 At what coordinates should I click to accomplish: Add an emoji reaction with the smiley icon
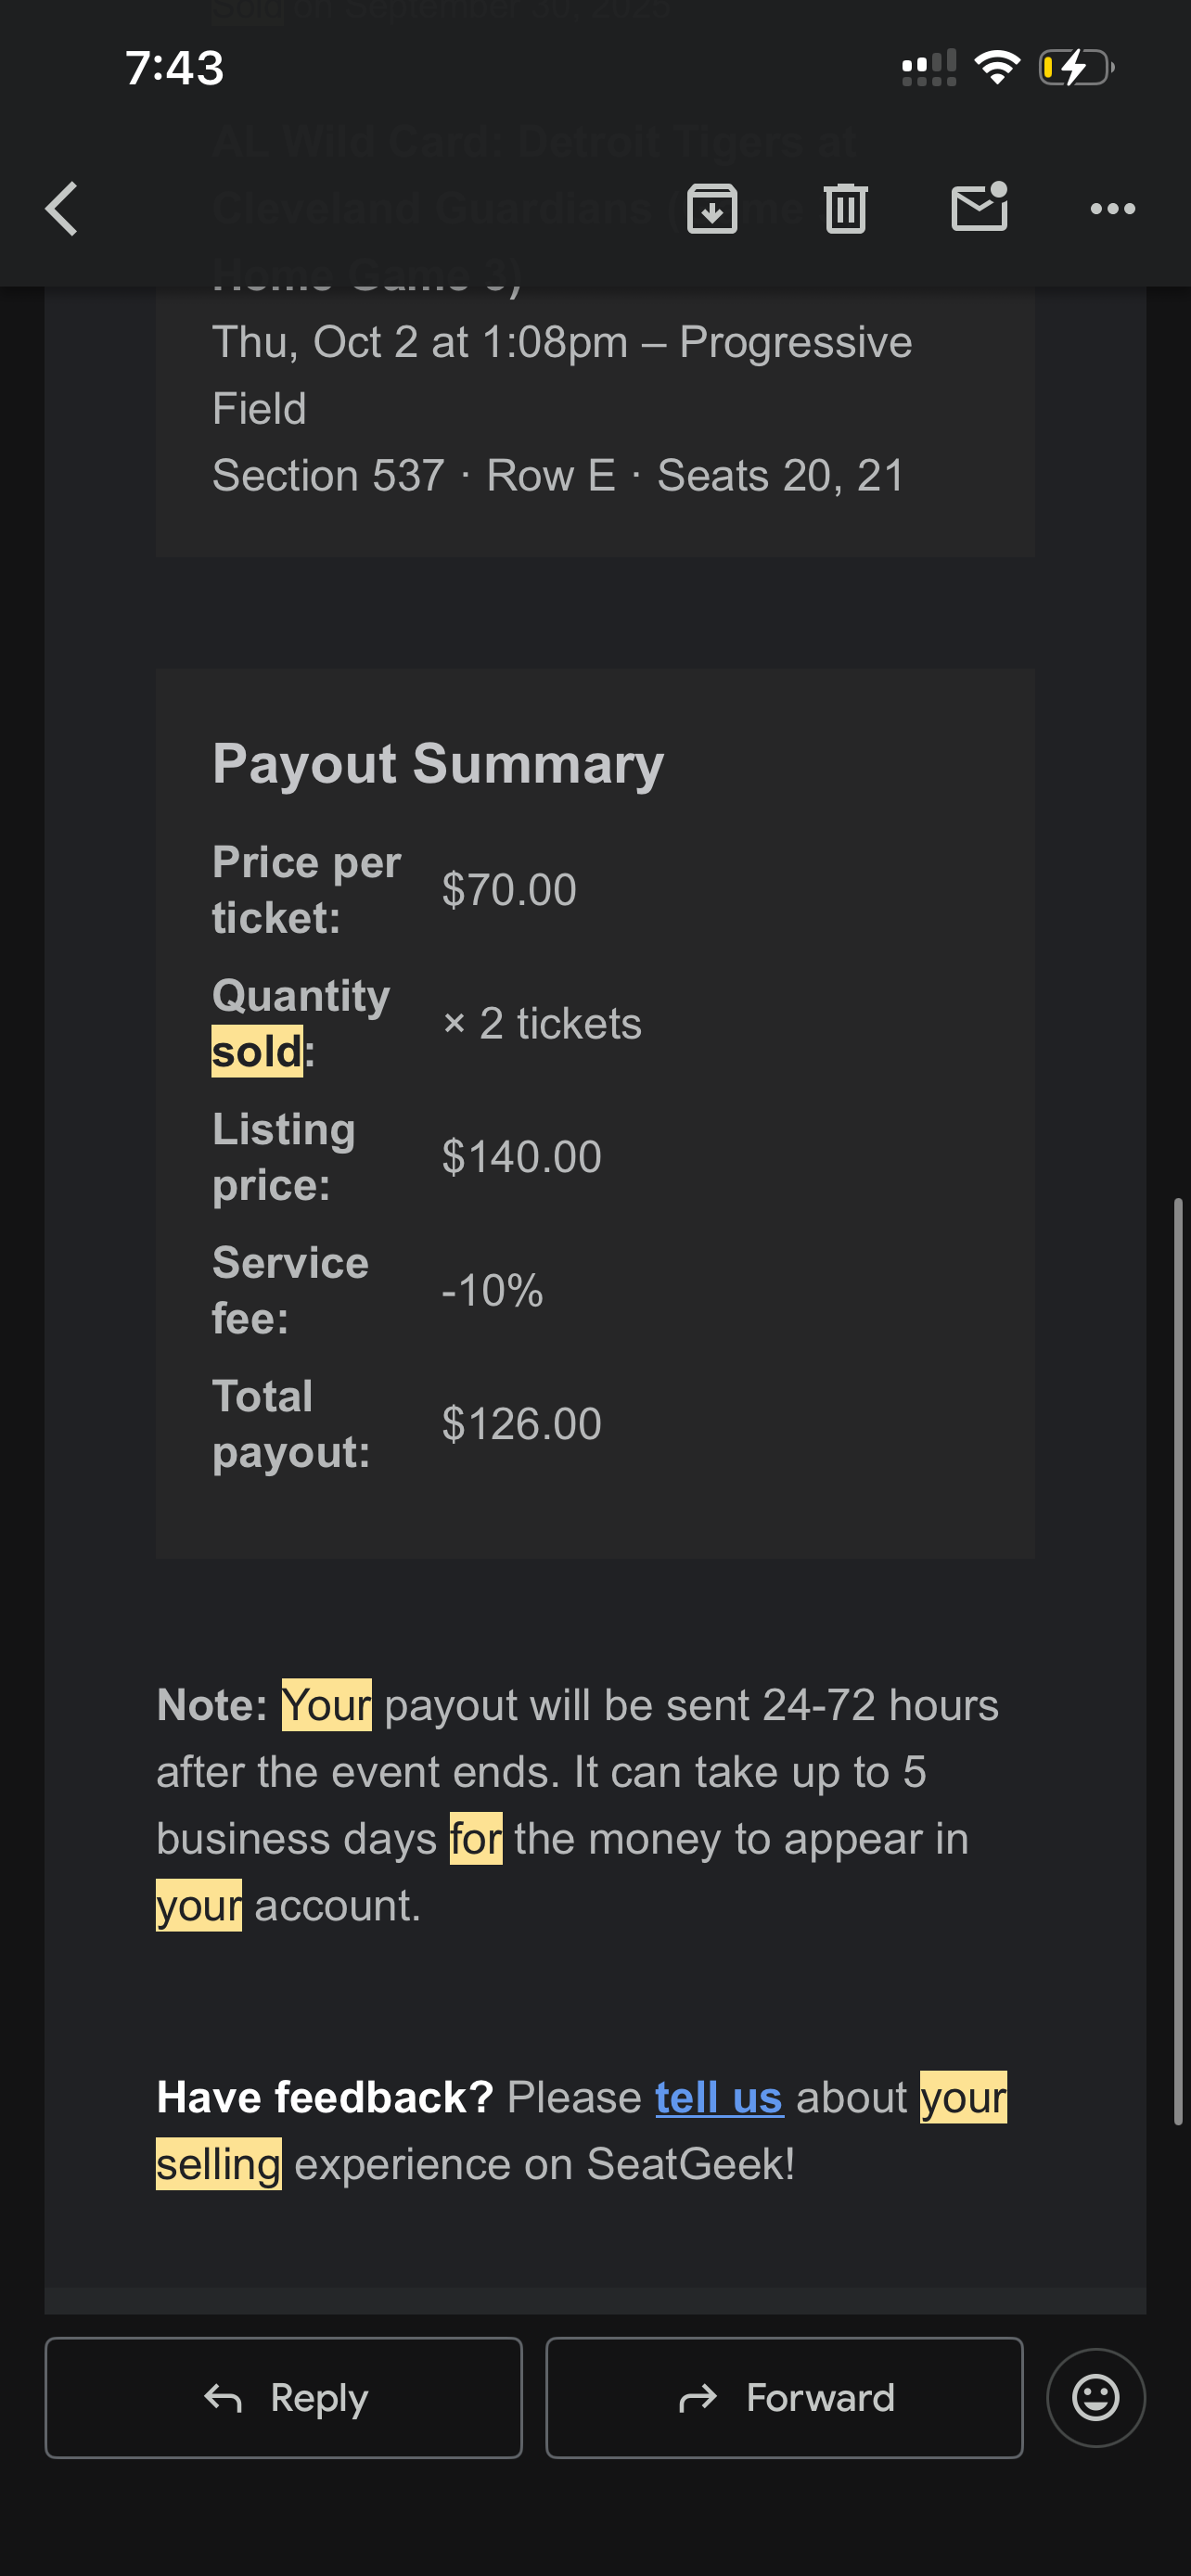click(1095, 2397)
